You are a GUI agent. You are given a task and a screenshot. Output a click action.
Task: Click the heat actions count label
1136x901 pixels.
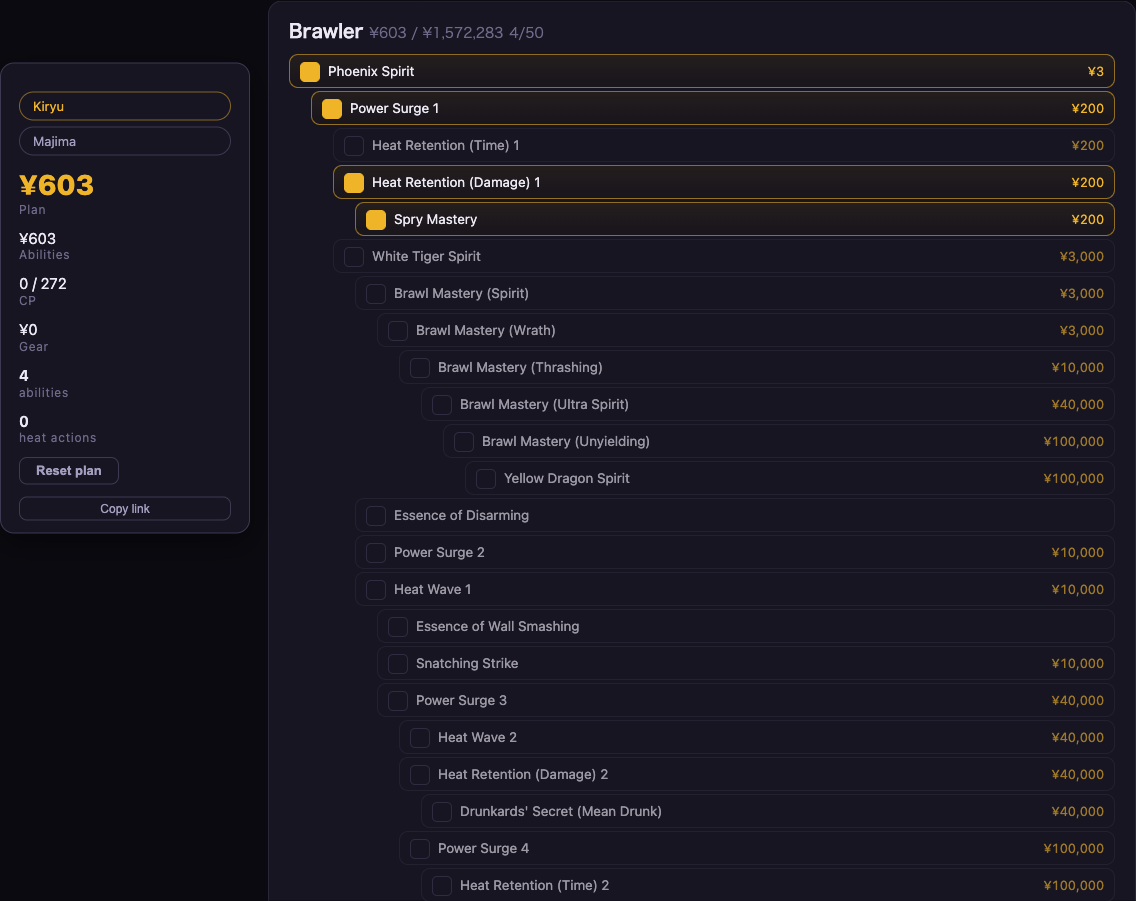[58, 437]
